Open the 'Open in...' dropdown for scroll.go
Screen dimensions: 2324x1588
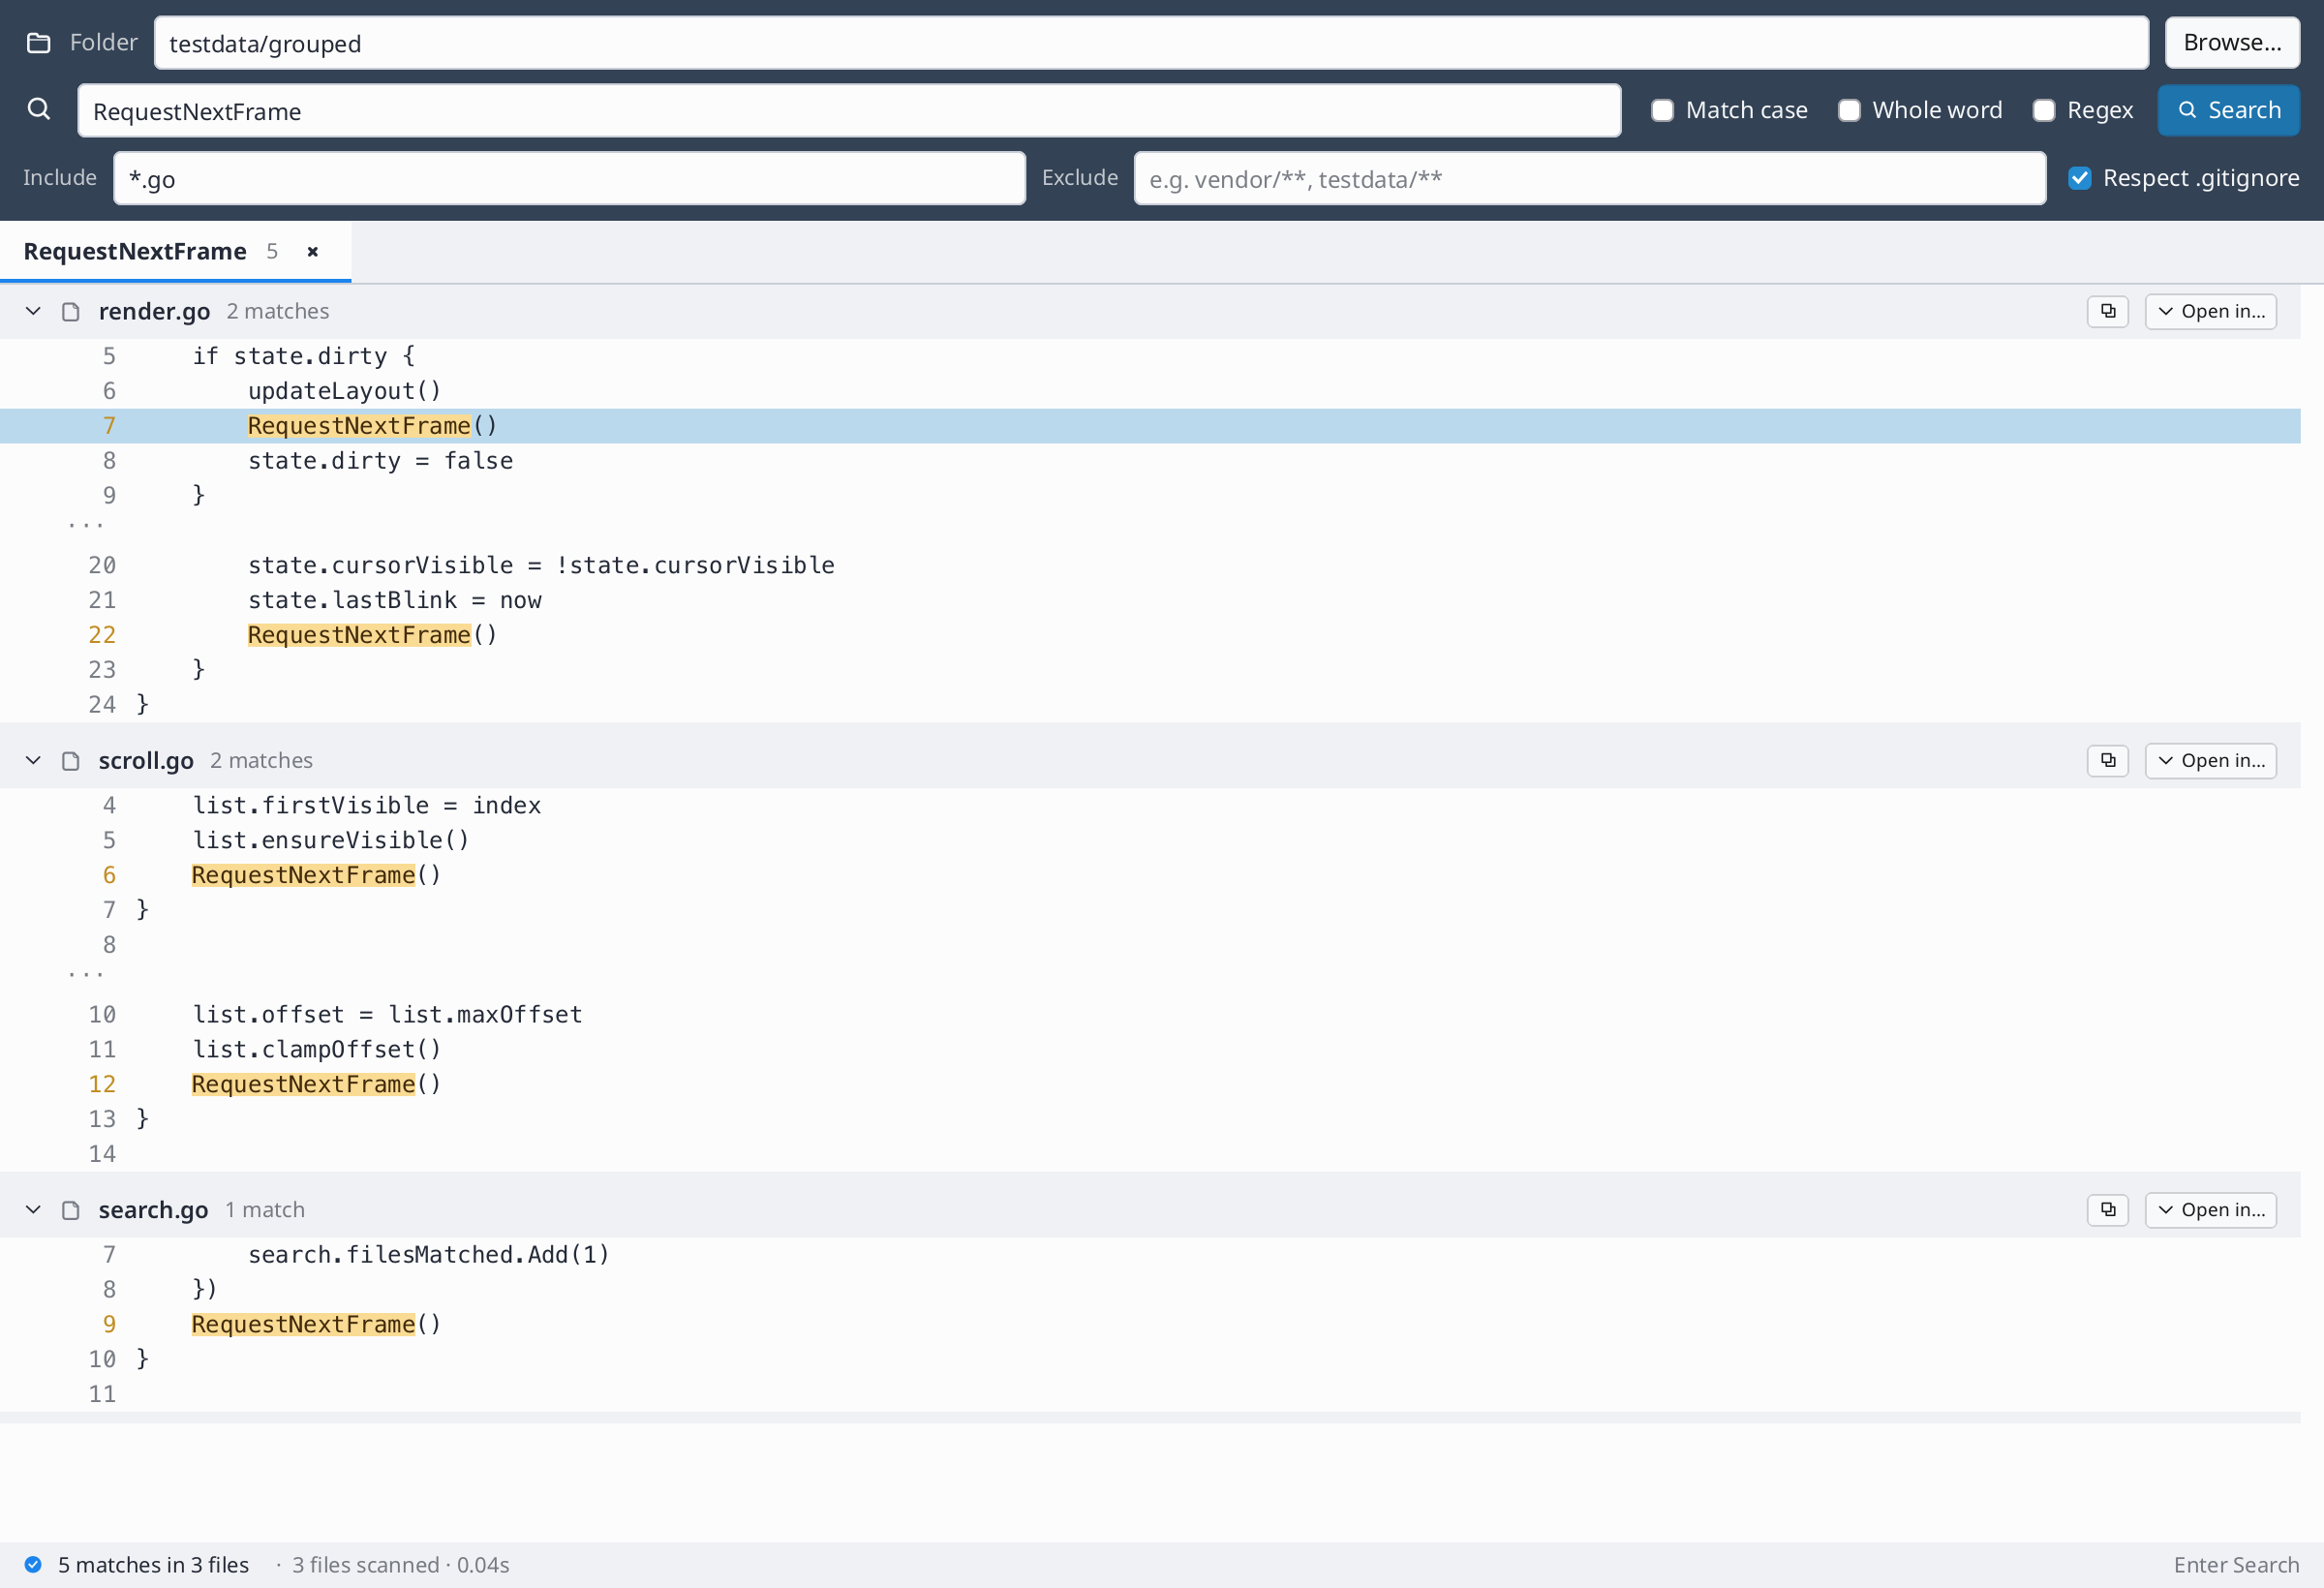pyautogui.click(x=2210, y=760)
